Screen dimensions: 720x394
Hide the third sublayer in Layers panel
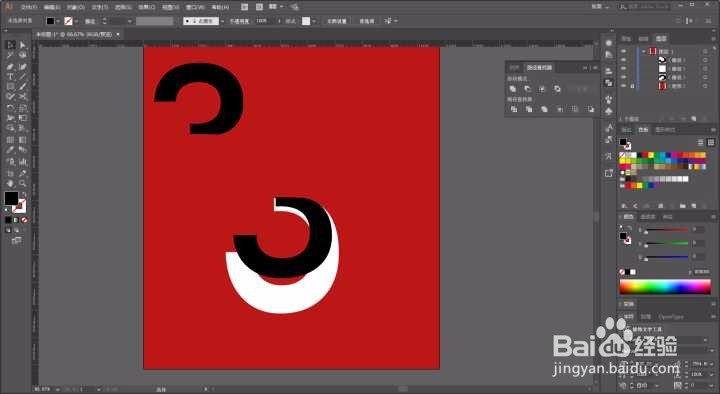623,77
